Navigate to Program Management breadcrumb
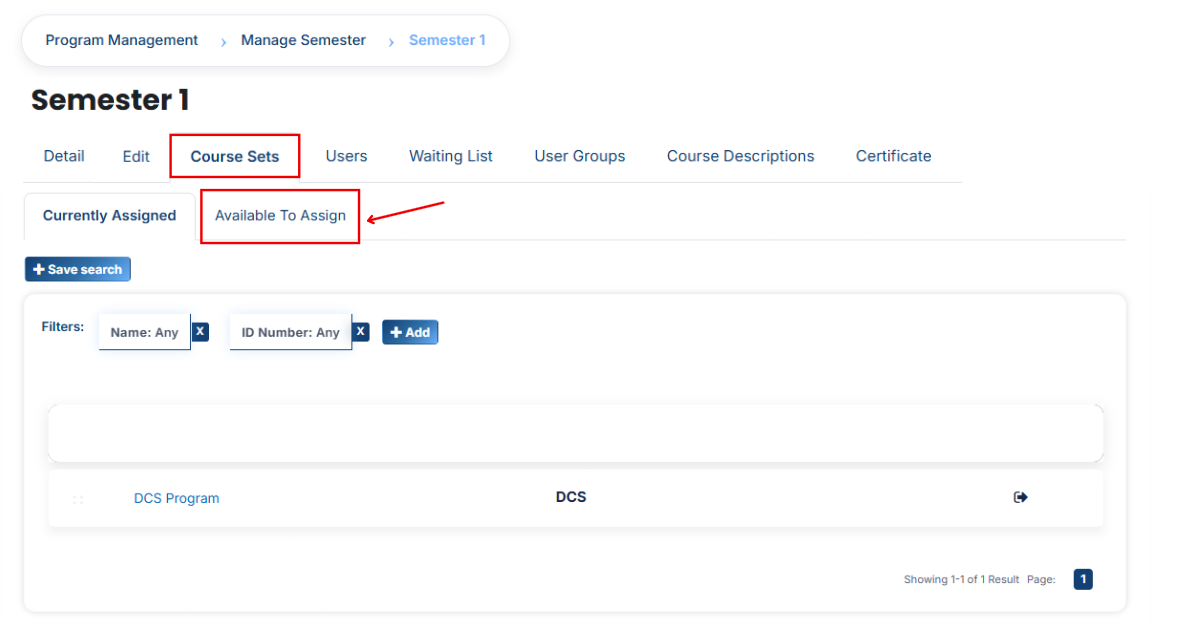This screenshot has height=630, width=1181. (x=121, y=40)
